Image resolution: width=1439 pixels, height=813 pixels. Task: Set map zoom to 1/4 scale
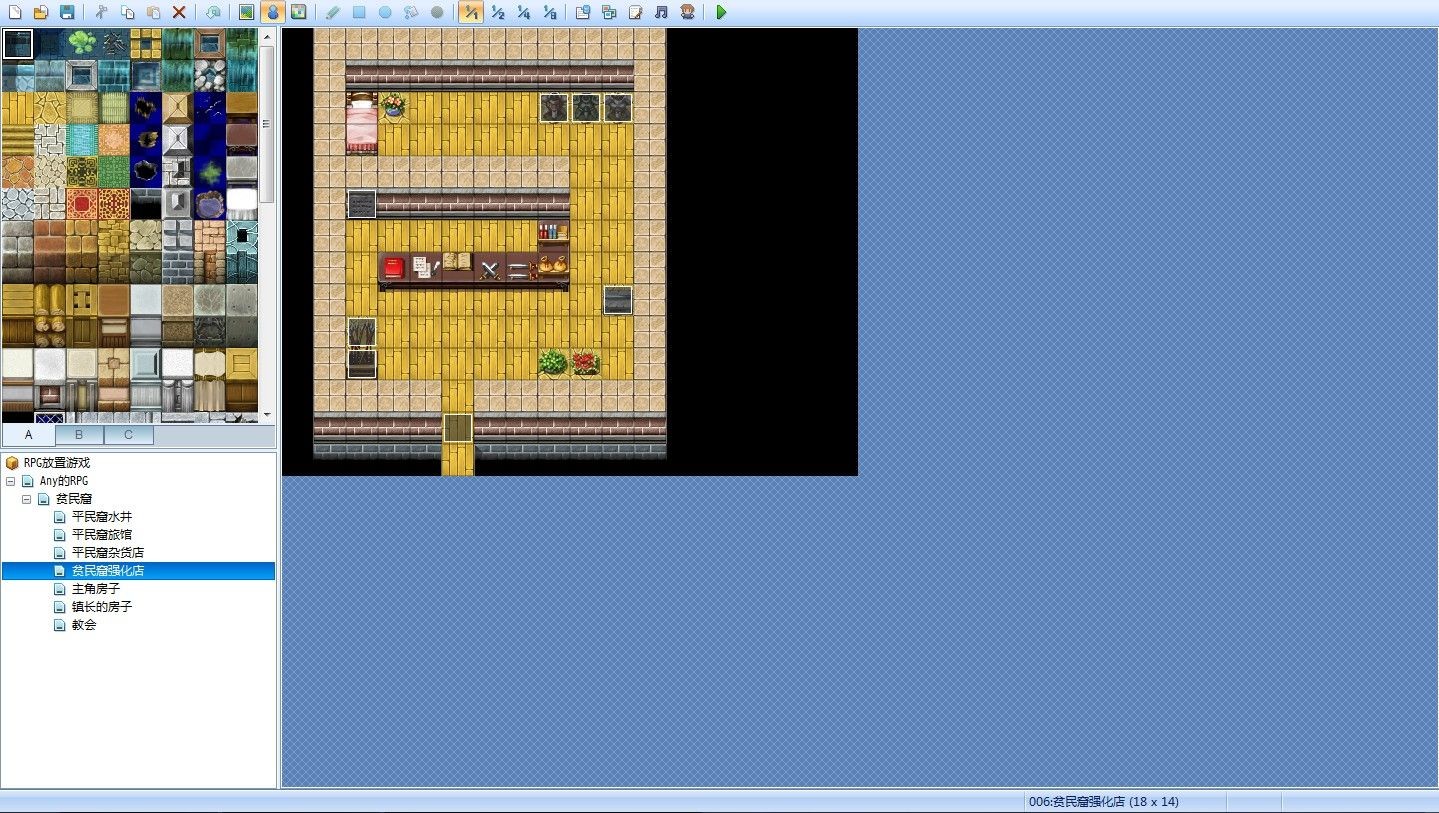[x=523, y=12]
